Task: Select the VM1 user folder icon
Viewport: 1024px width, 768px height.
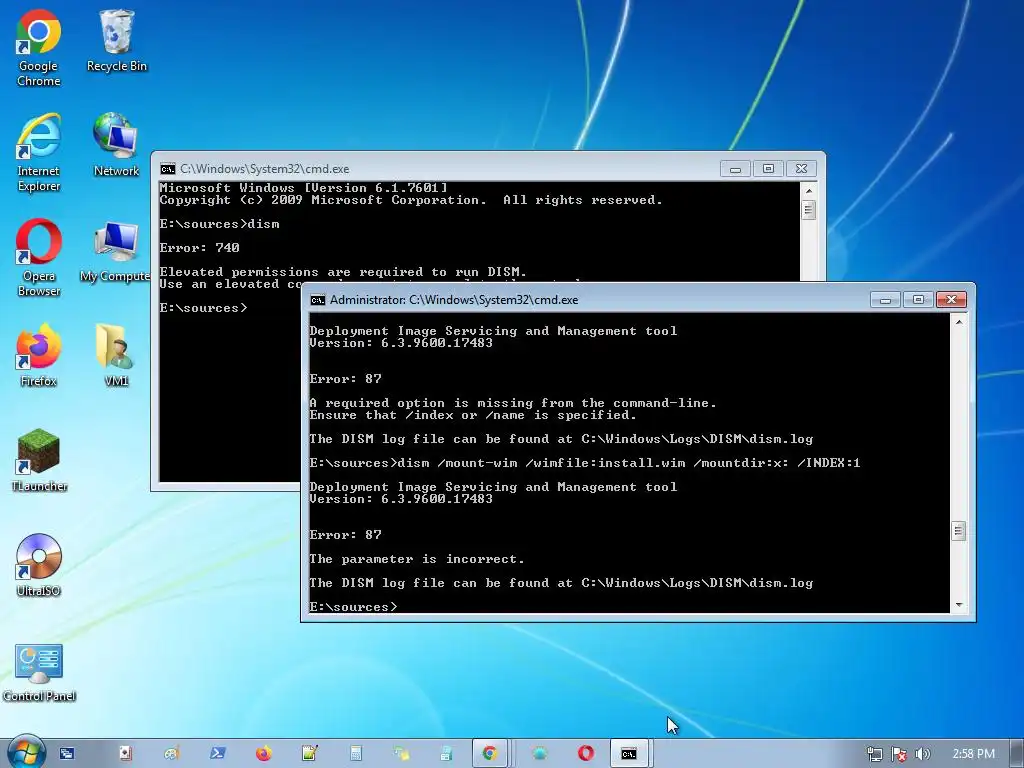Action: point(116,356)
